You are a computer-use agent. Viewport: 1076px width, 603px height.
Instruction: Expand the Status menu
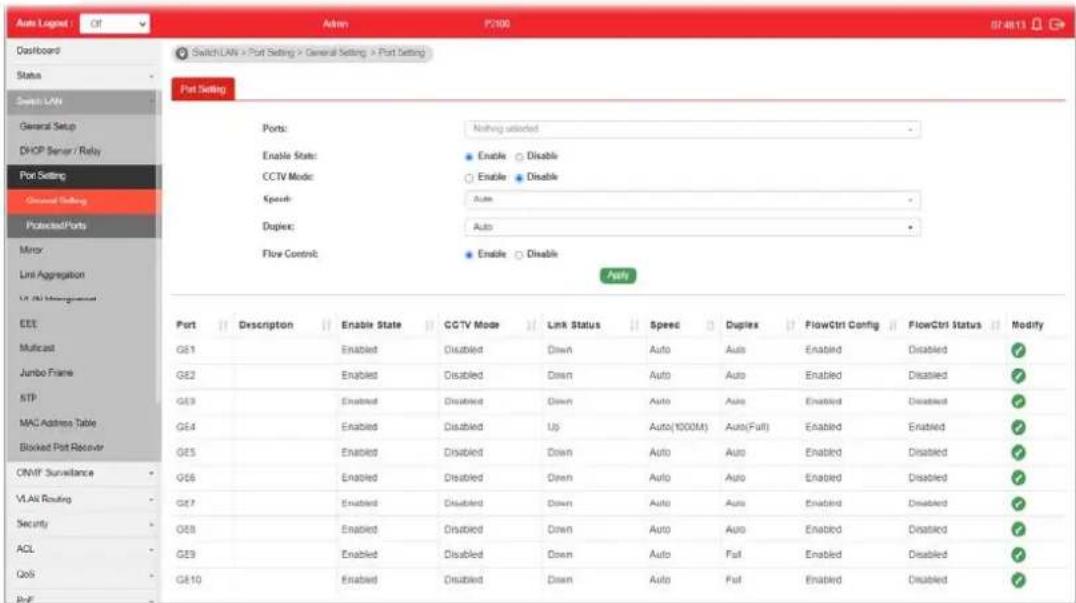click(x=84, y=75)
